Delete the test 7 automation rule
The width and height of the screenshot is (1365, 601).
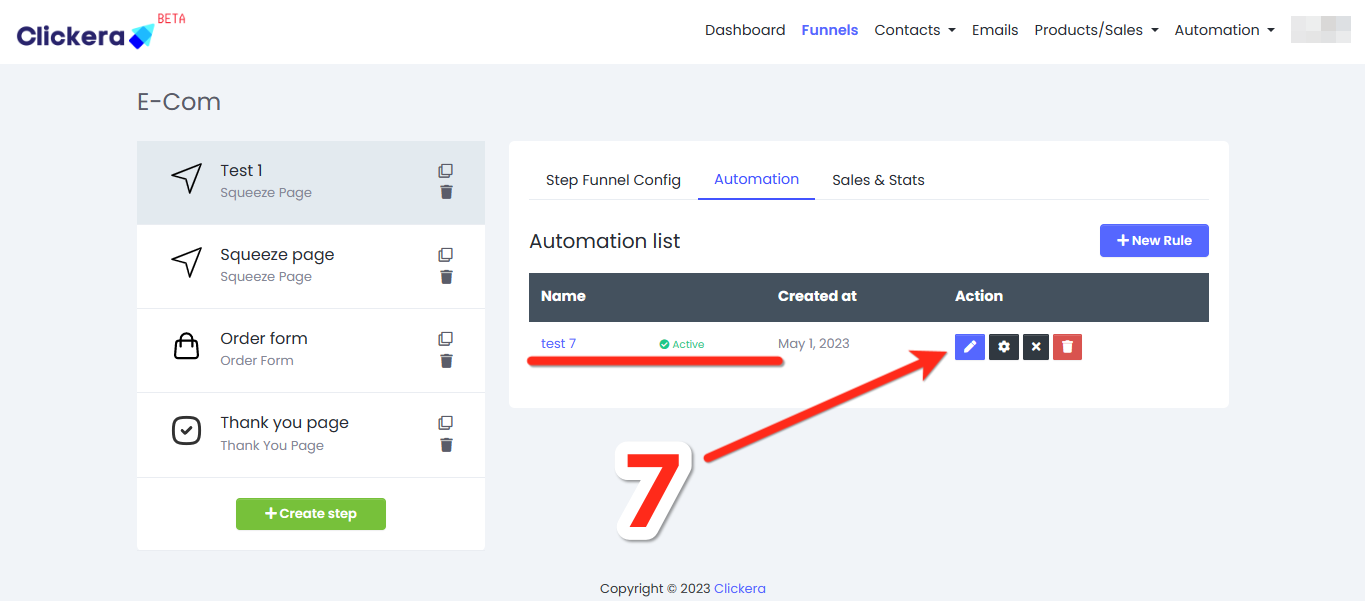click(1067, 347)
